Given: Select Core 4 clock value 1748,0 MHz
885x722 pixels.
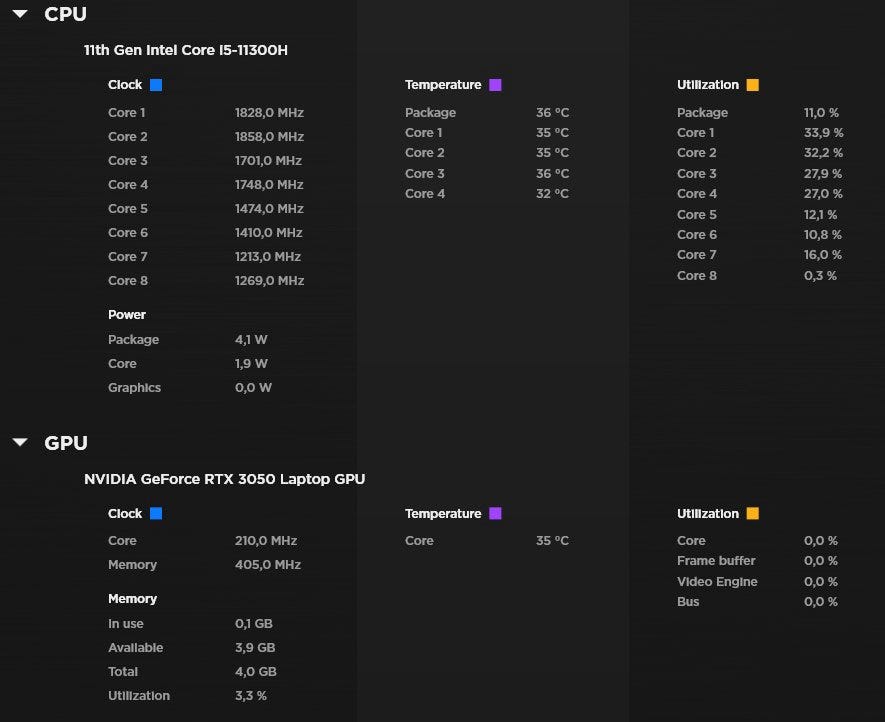Looking at the screenshot, I should [x=269, y=185].
